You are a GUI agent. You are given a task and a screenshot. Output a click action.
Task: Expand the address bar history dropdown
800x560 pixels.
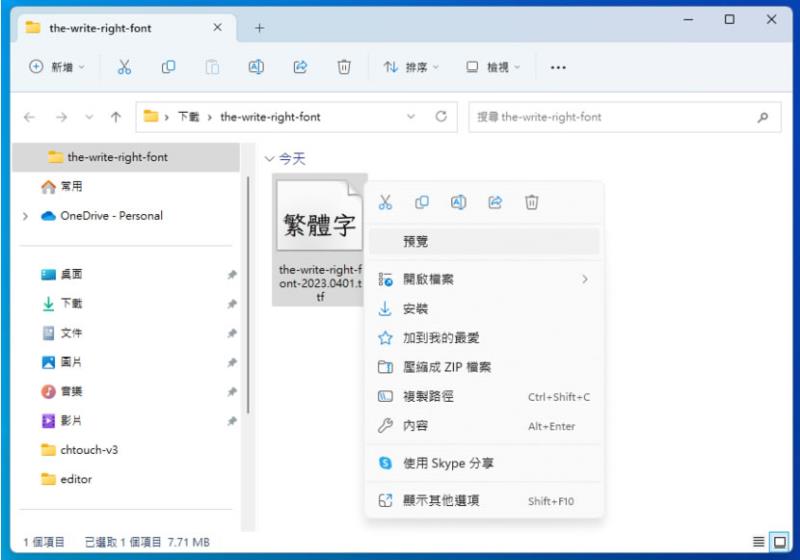tap(411, 117)
